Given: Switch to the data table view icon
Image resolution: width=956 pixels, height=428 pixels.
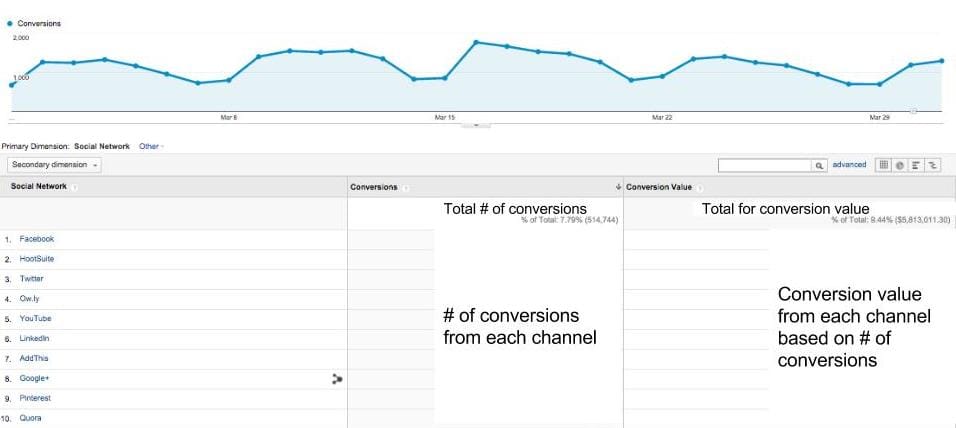Looking at the screenshot, I should click(883, 165).
